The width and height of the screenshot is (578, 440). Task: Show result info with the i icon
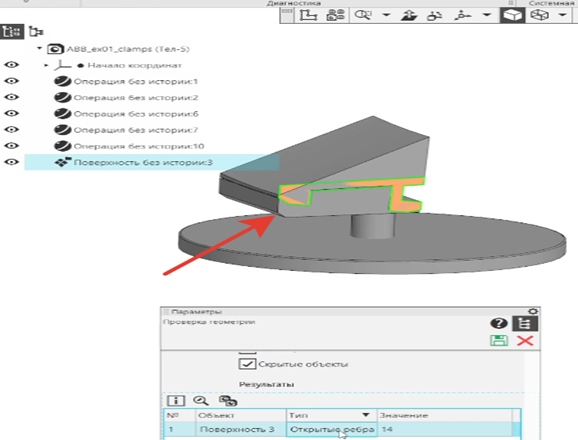[176, 401]
